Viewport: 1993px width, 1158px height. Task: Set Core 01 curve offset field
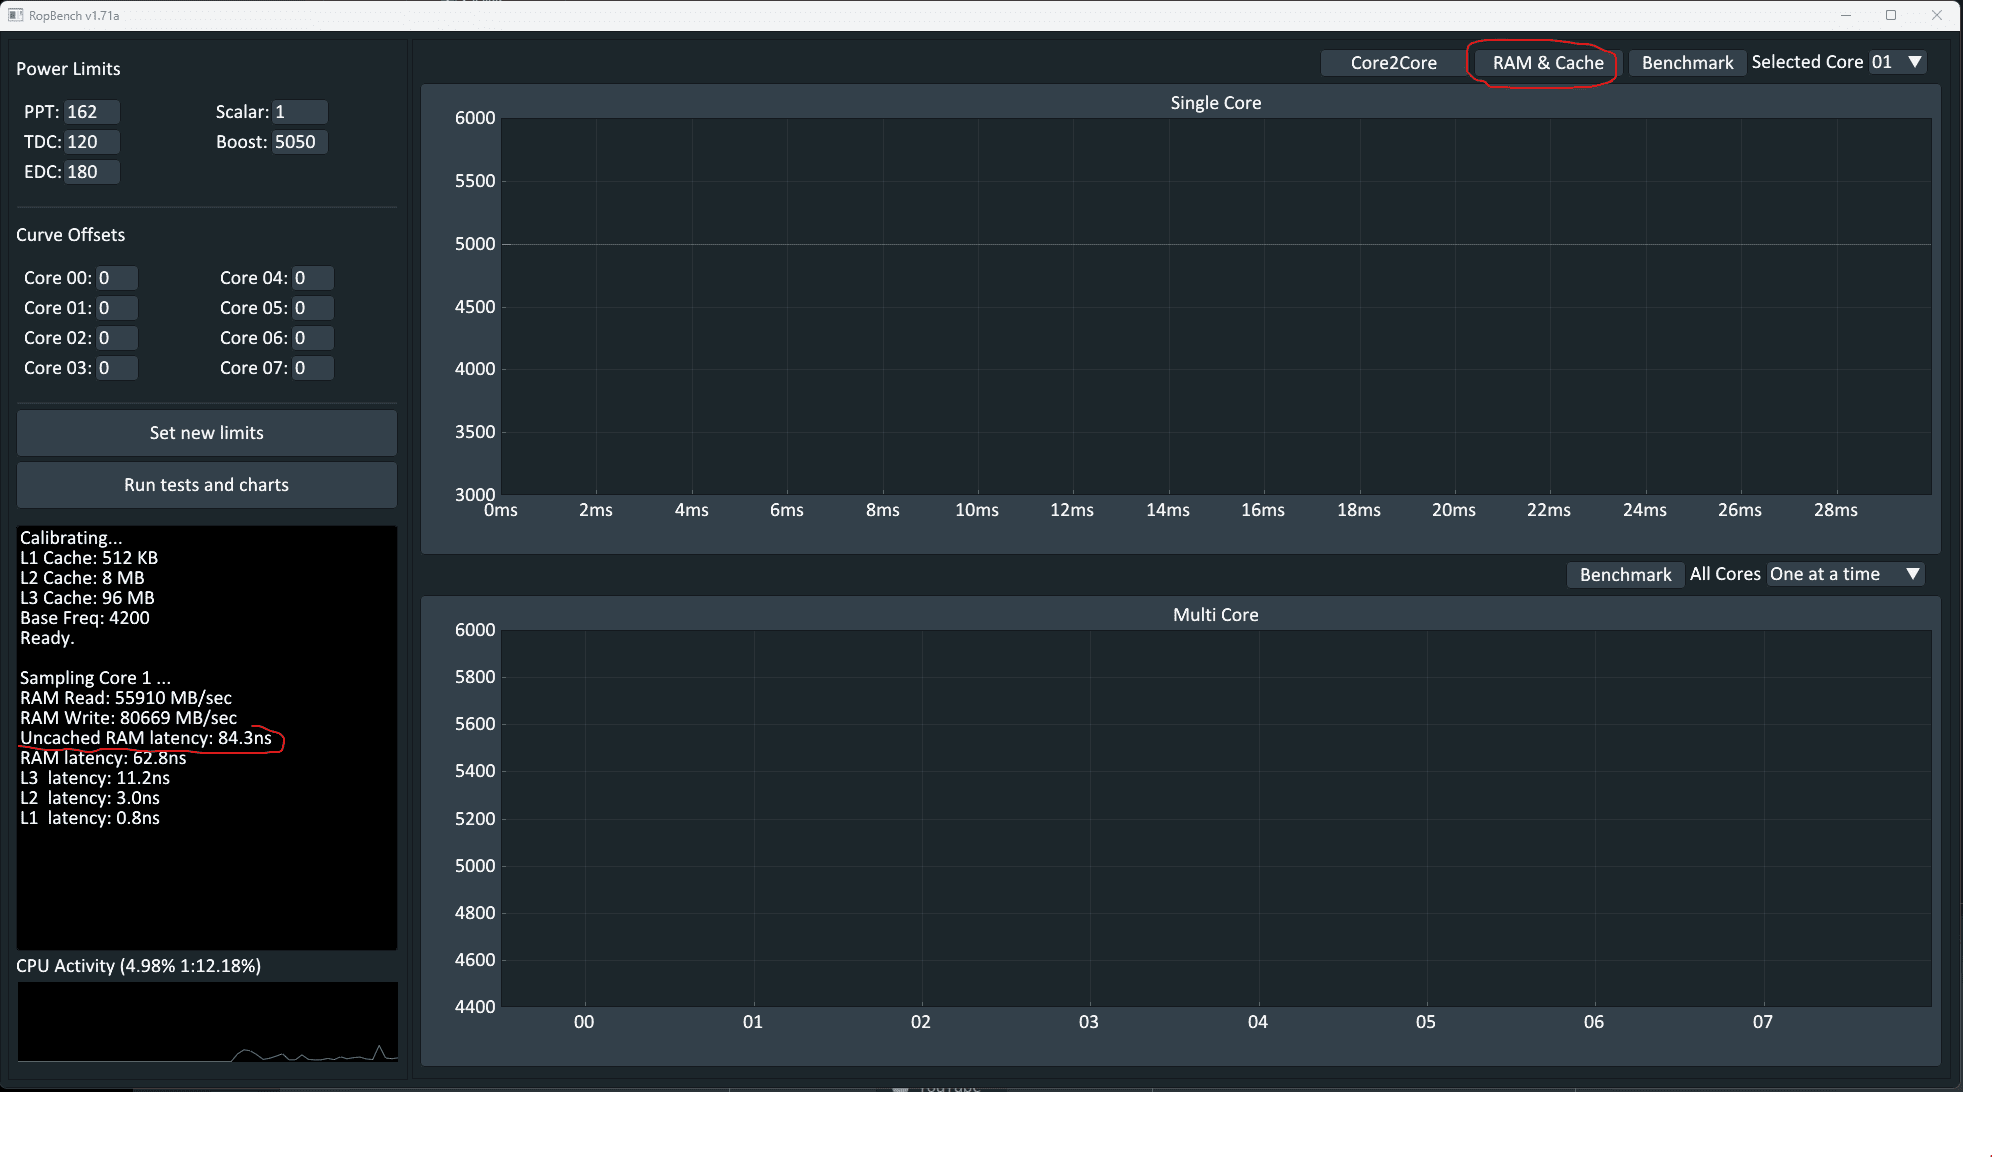click(x=117, y=308)
